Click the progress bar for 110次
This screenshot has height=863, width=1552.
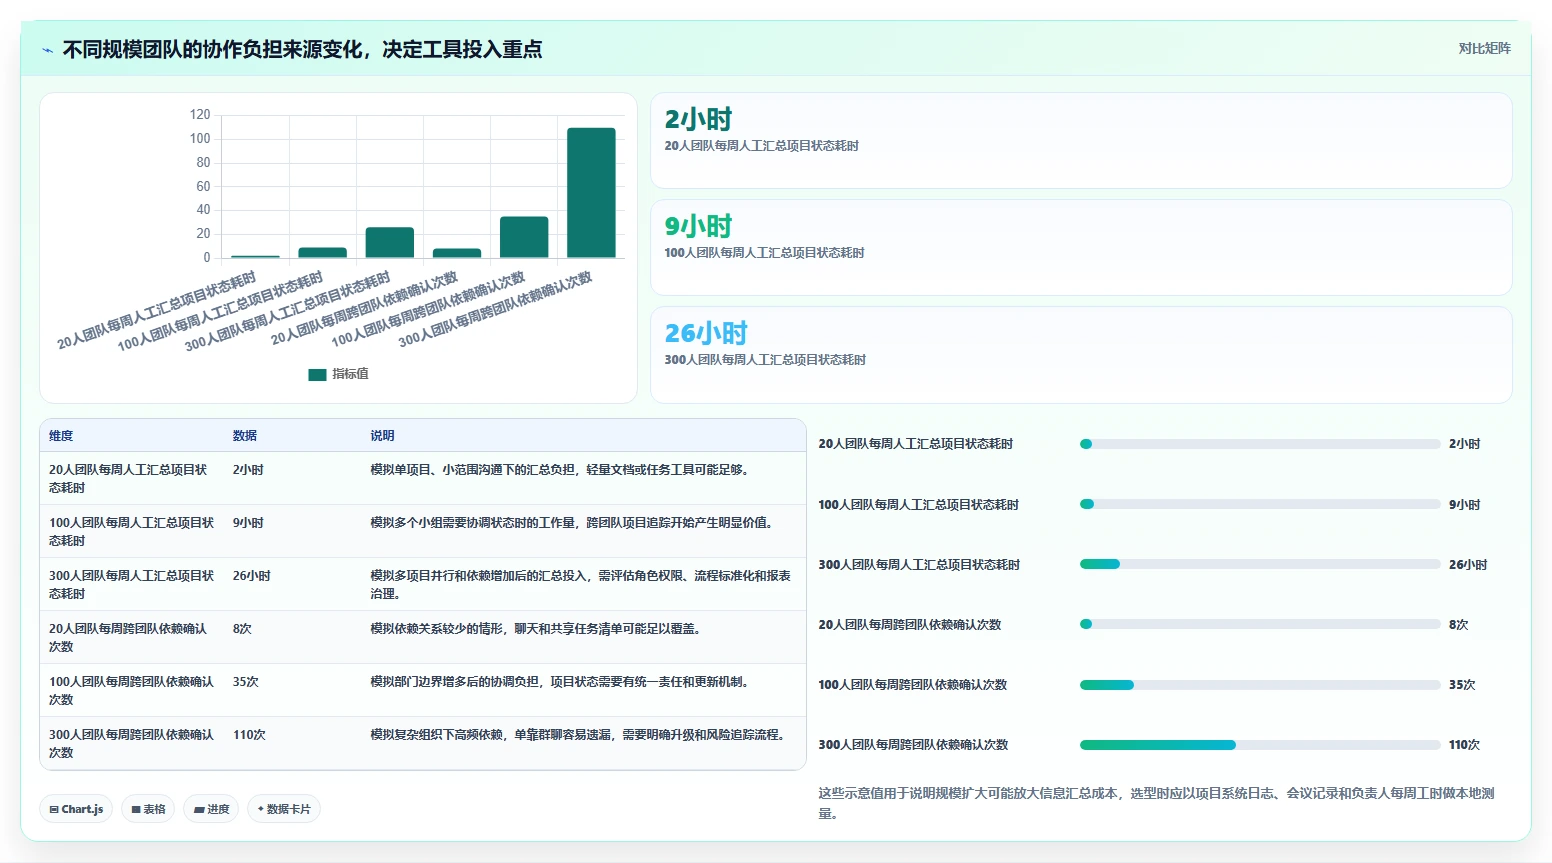[1260, 745]
